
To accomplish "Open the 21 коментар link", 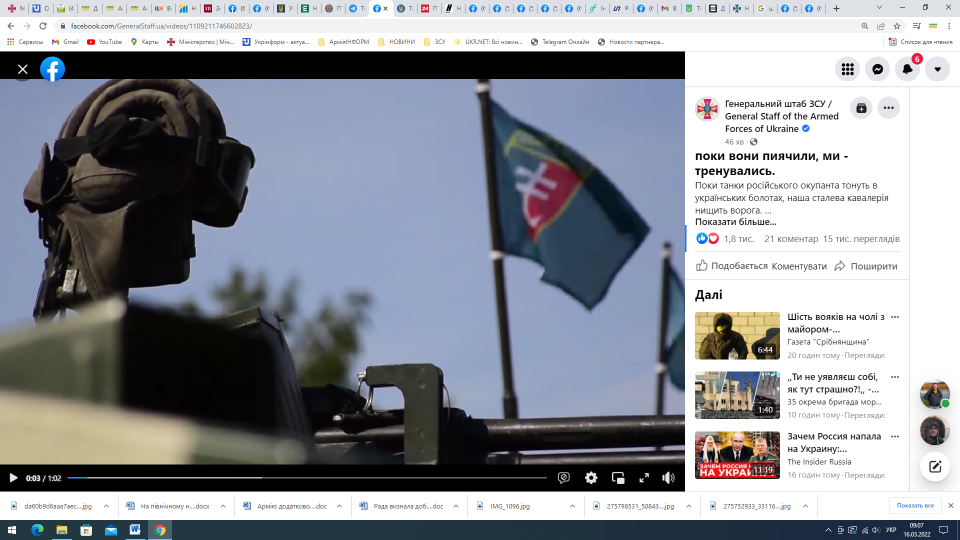I will [789, 239].
